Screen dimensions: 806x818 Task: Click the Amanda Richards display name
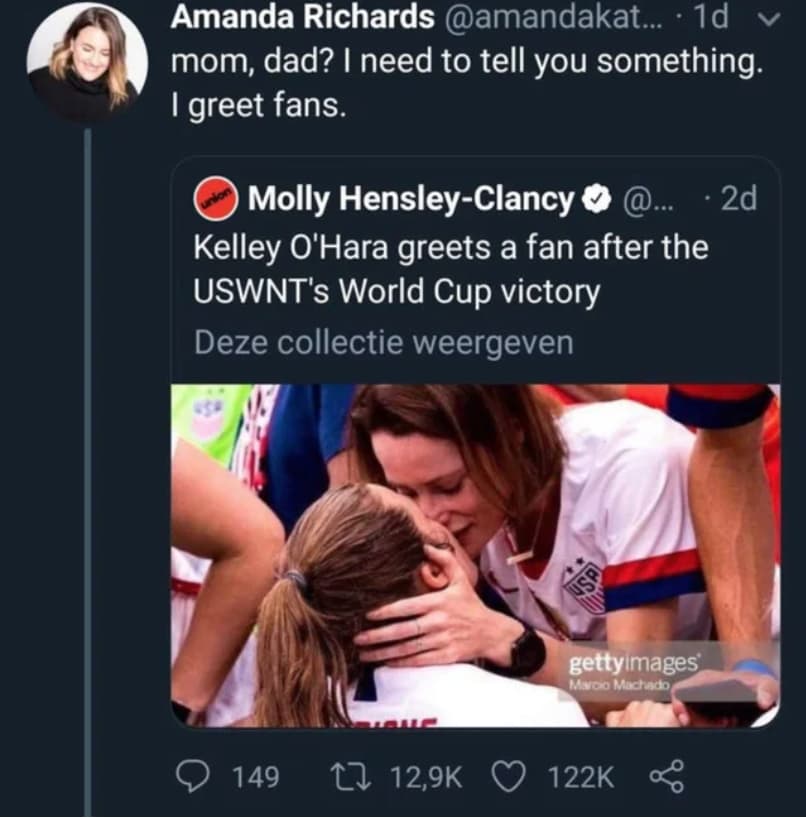tap(303, 17)
